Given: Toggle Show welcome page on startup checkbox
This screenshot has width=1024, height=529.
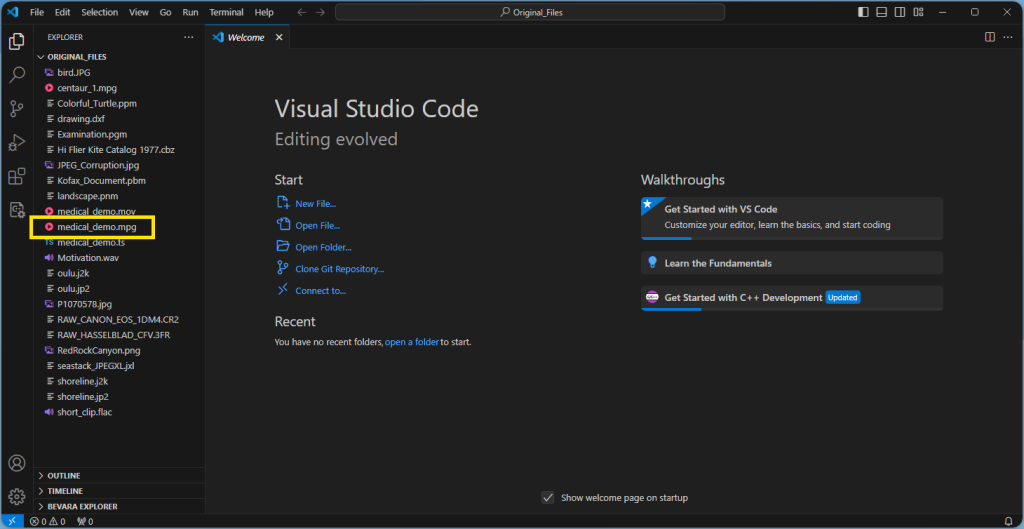Looking at the screenshot, I should click(x=548, y=498).
